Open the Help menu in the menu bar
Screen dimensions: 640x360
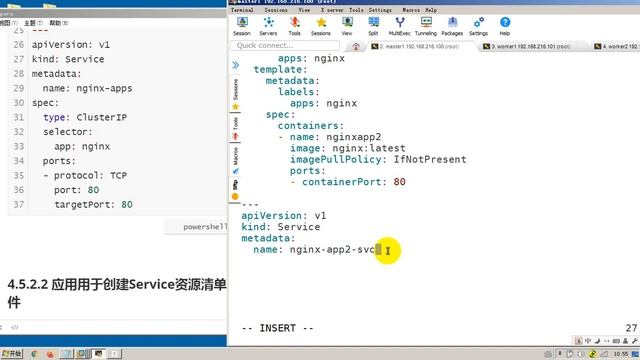tap(431, 10)
